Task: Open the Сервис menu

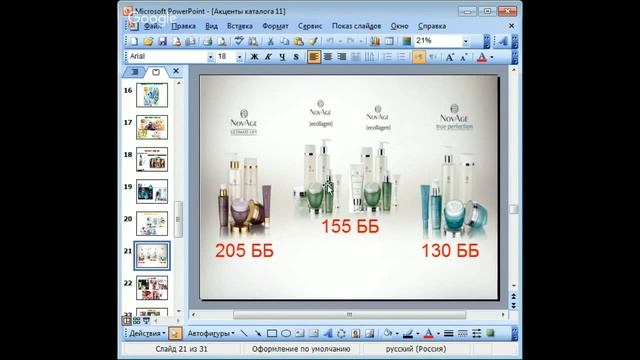Action: coord(310,26)
